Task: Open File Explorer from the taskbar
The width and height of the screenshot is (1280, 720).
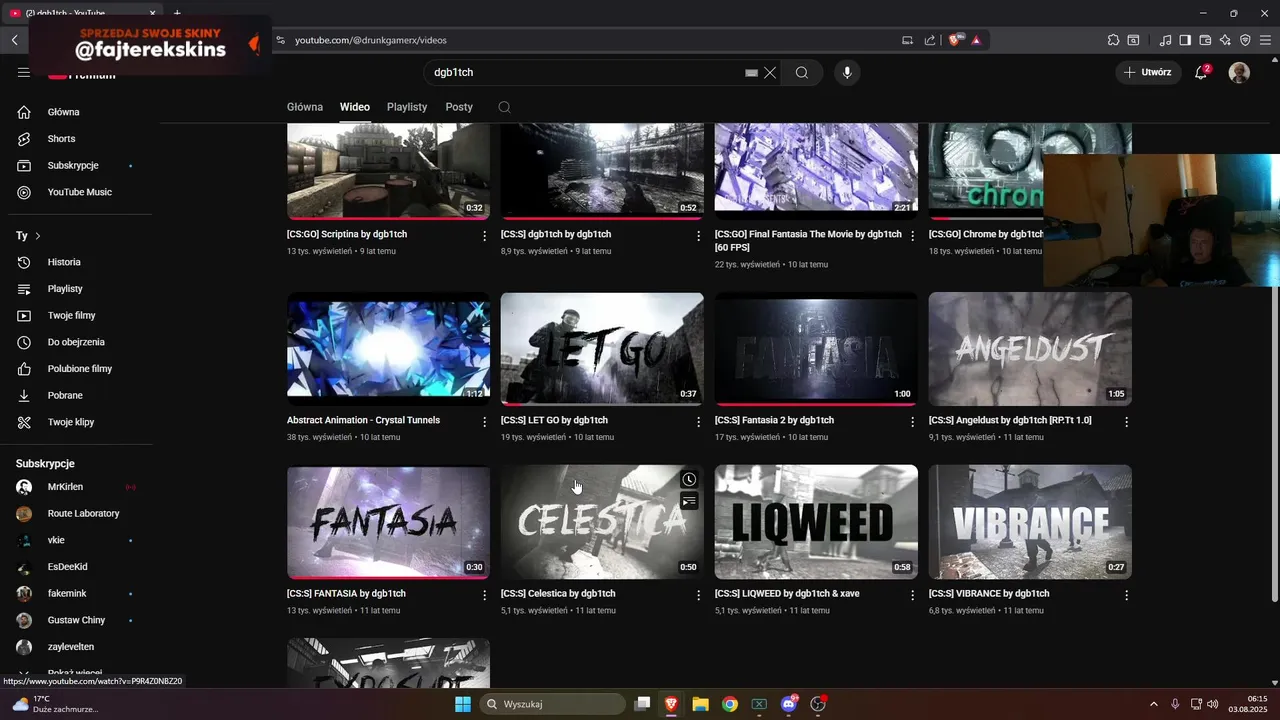Action: point(700,704)
